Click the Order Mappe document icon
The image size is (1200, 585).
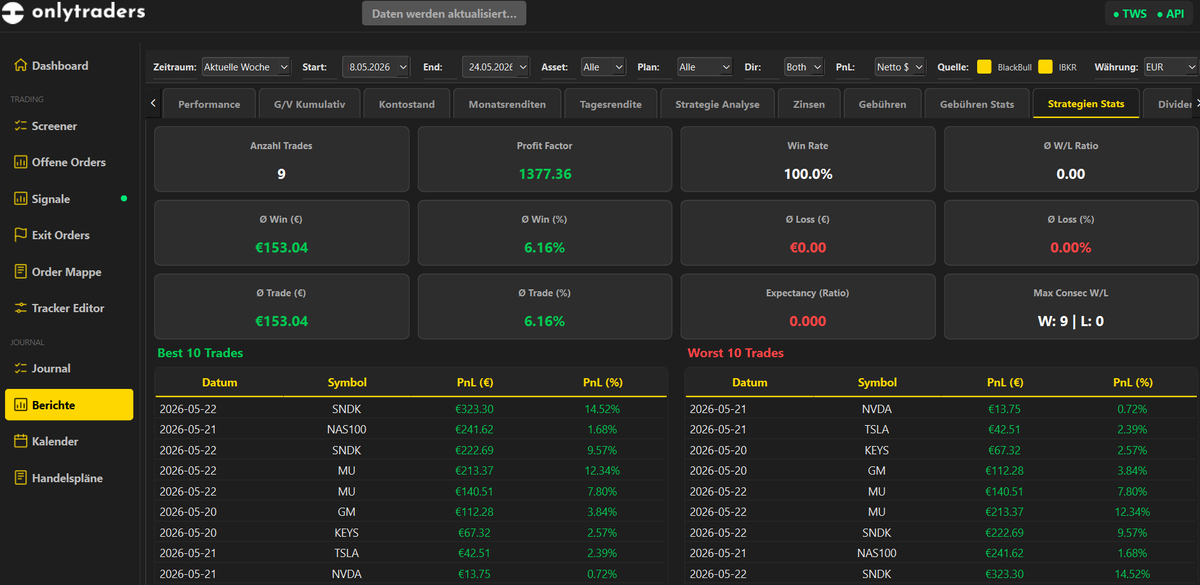[20, 272]
